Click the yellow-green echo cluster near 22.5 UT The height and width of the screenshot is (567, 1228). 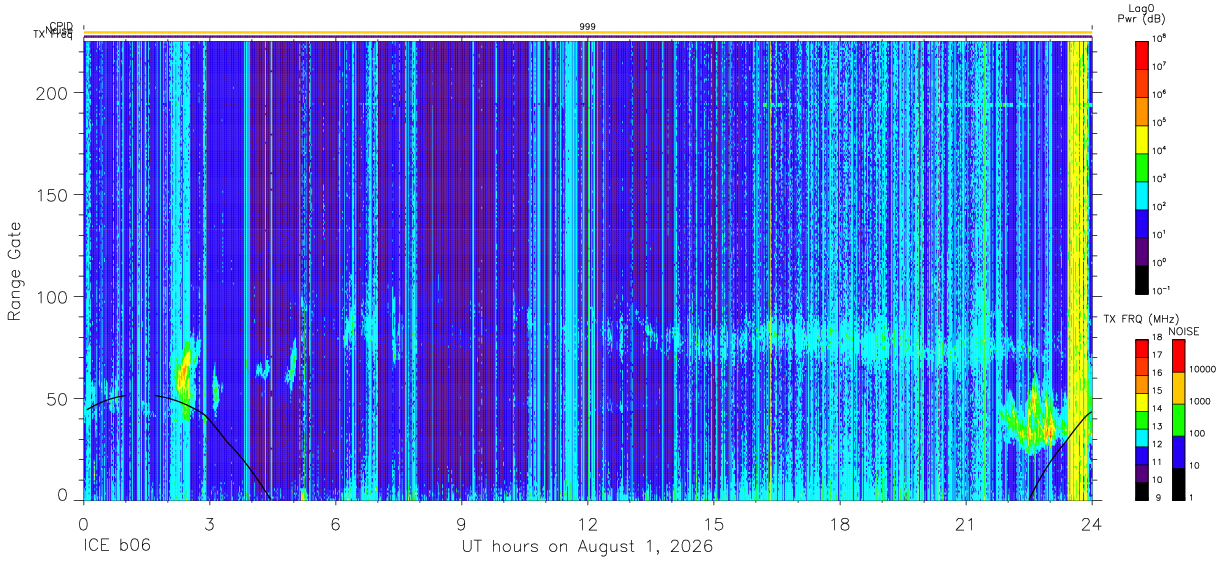point(1032,422)
